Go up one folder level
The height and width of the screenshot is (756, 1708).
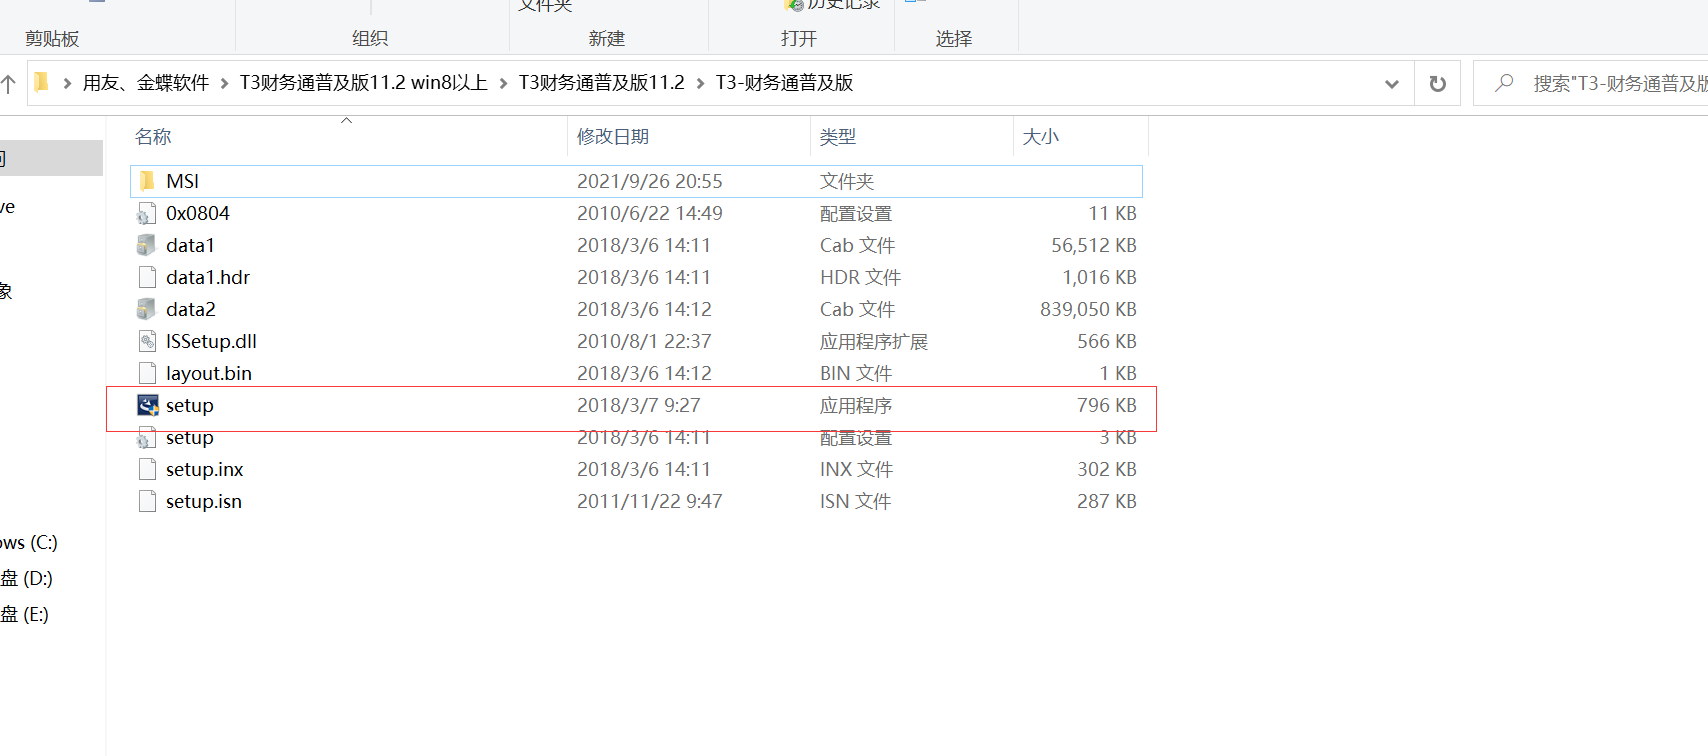pos(8,84)
